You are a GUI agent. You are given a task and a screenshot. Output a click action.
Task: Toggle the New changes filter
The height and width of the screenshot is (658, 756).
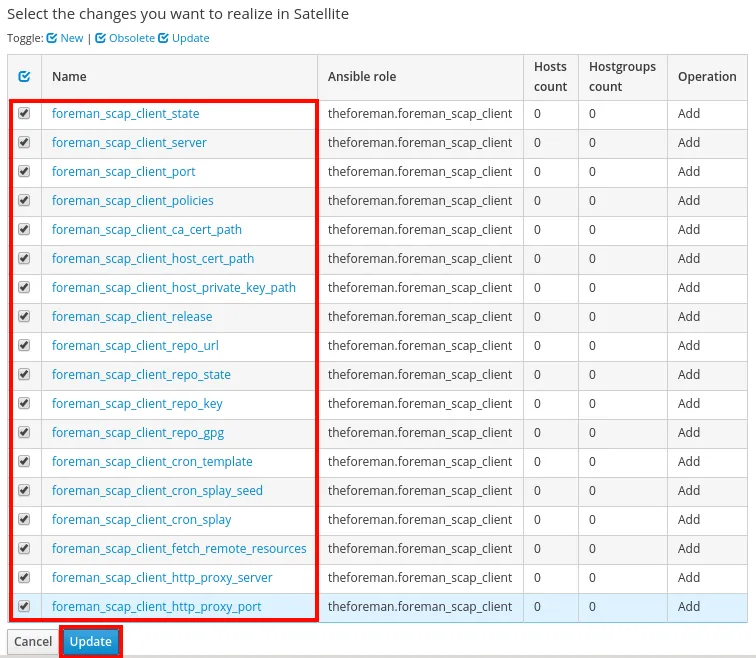tap(65, 38)
